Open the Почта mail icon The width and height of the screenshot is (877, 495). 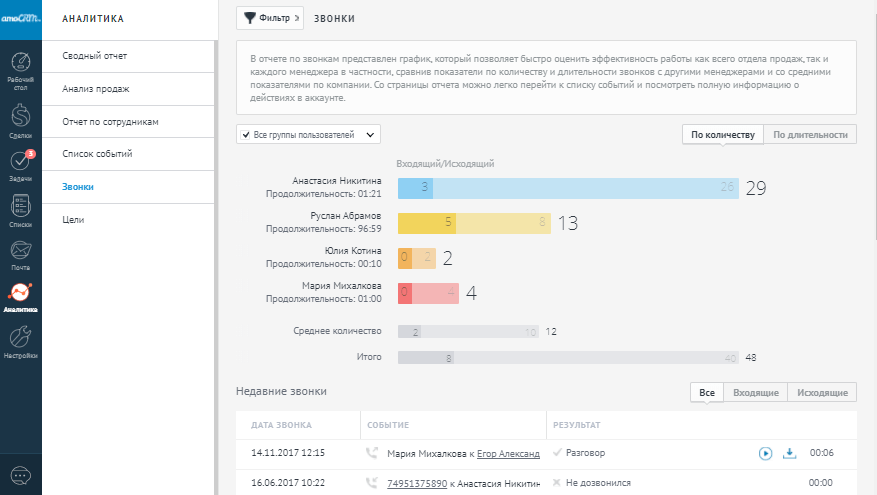[x=20, y=254]
